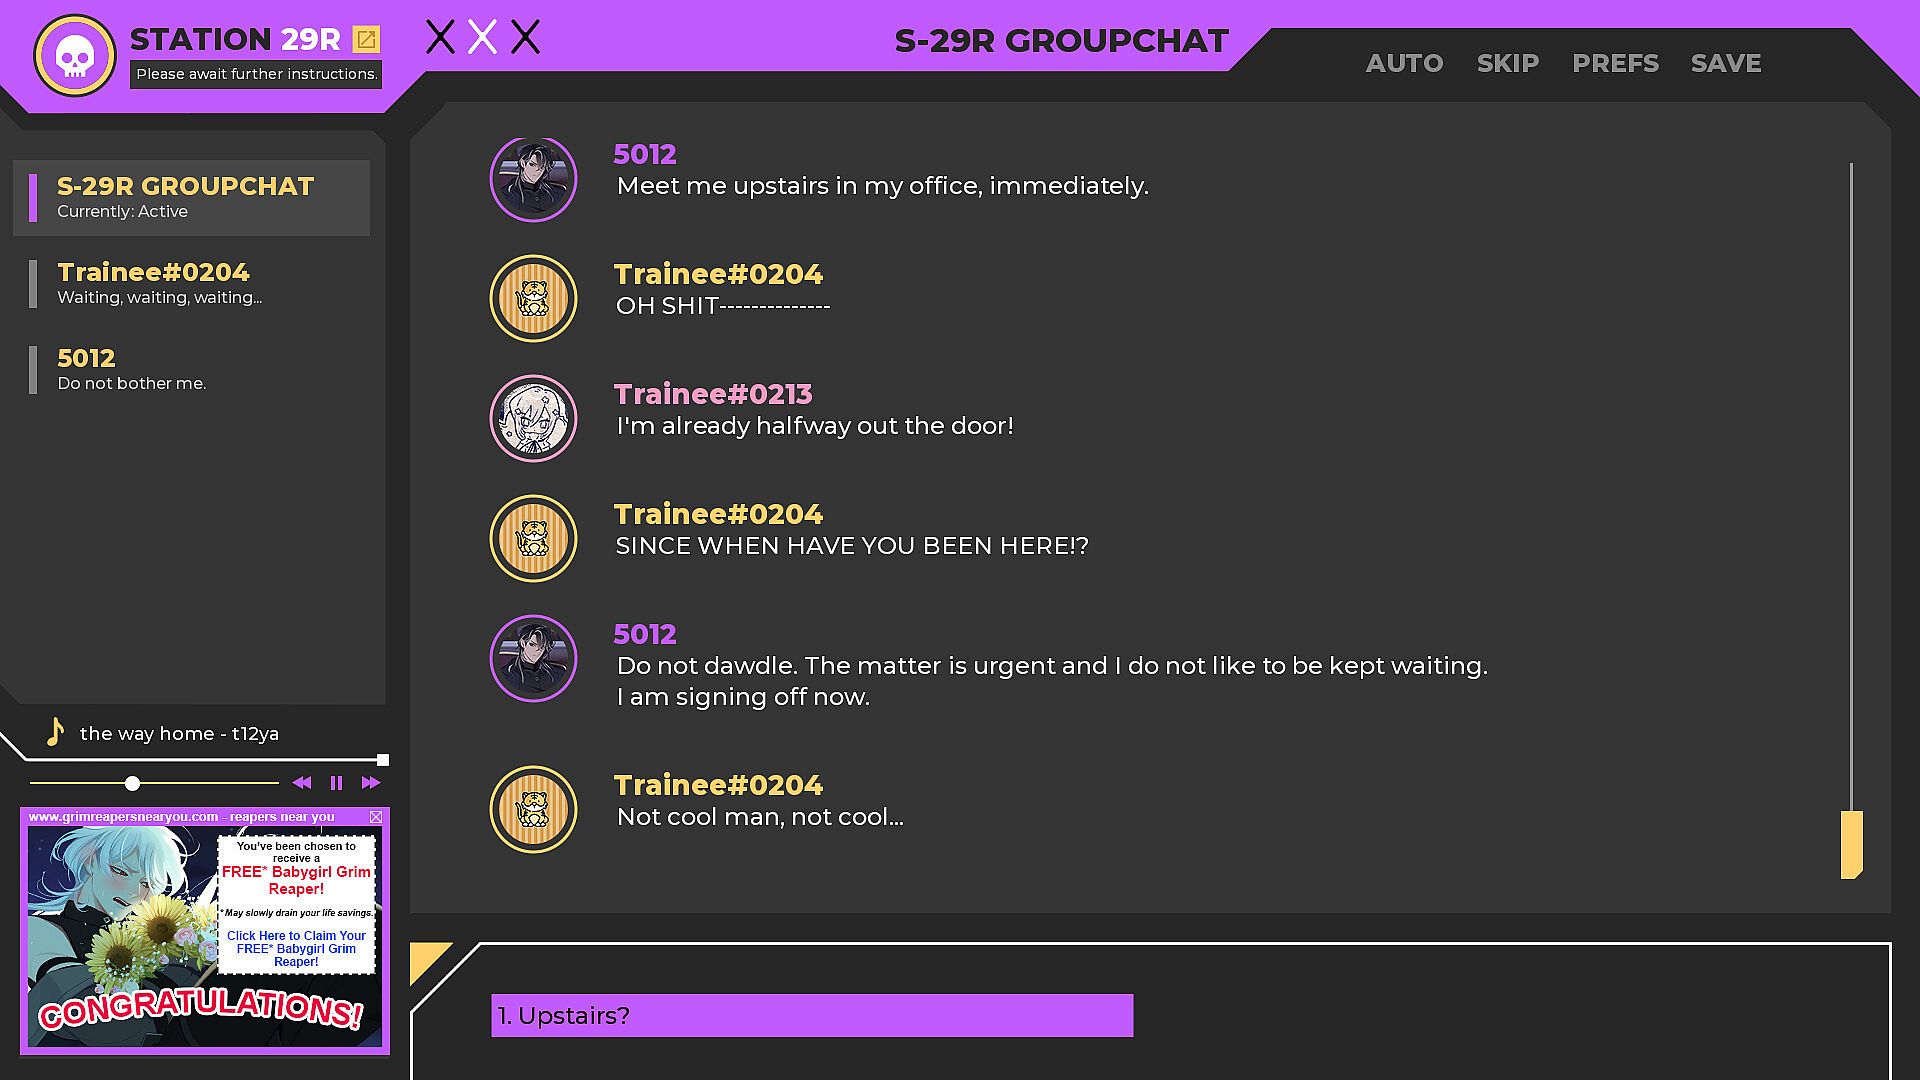The height and width of the screenshot is (1080, 1920).
Task: Toggle SKIP mode
Action: [x=1507, y=63]
